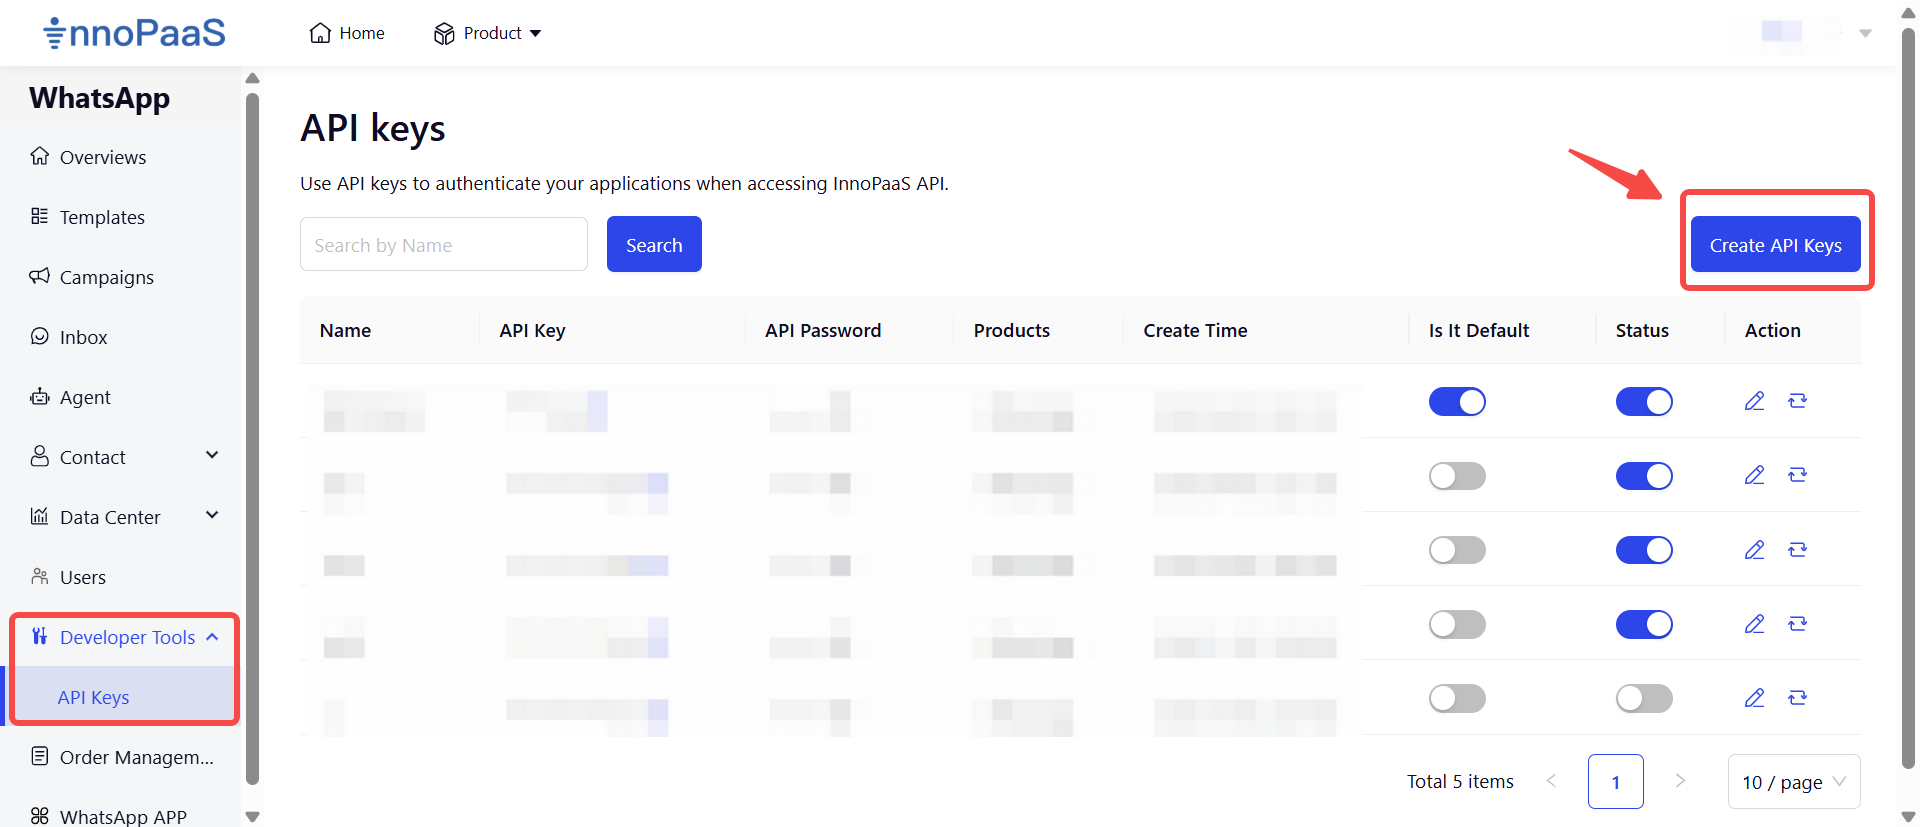
Task: Disable Status toggle in second row
Action: pos(1644,476)
